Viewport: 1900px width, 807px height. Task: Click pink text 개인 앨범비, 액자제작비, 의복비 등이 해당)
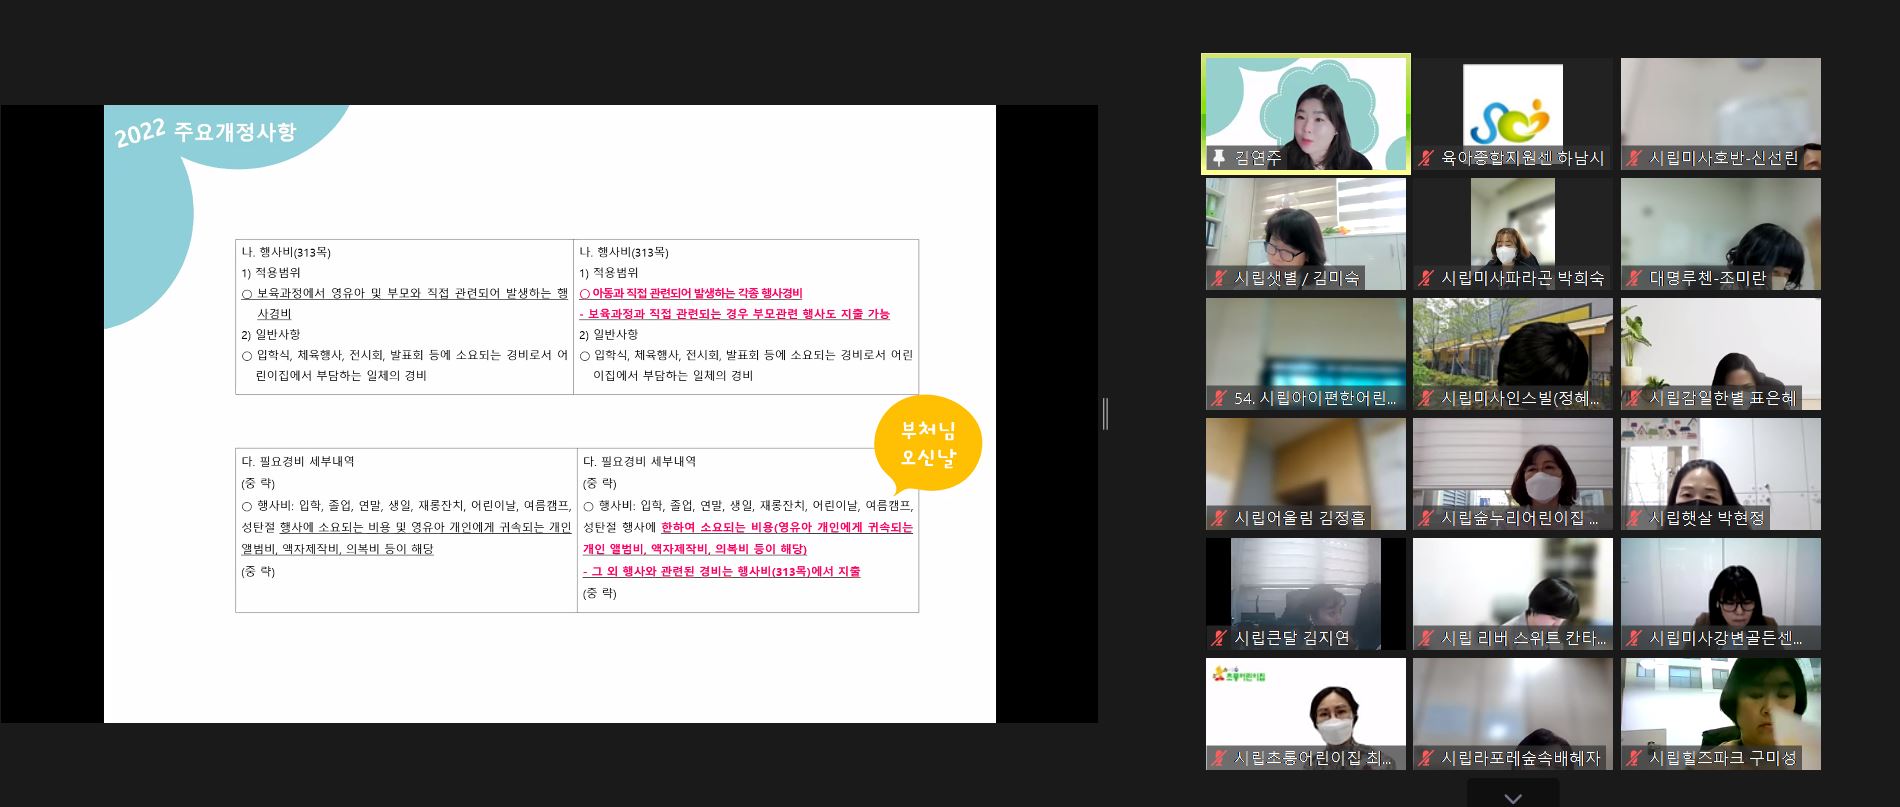(x=695, y=549)
